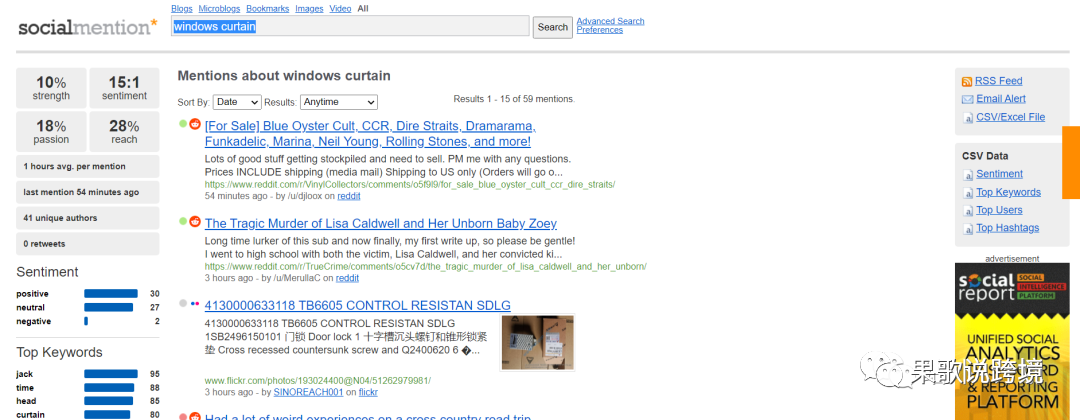
Task: Click the '0 retweets' stat
Action: click(87, 244)
